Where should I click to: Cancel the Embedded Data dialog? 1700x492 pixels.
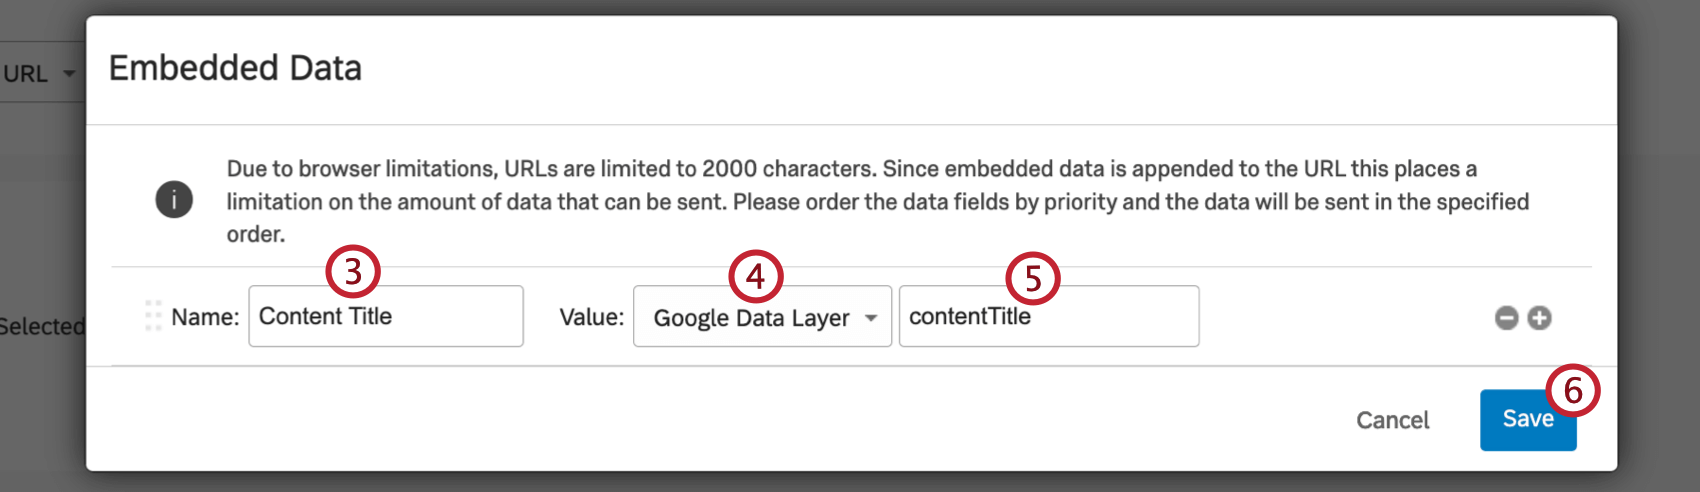[1392, 420]
